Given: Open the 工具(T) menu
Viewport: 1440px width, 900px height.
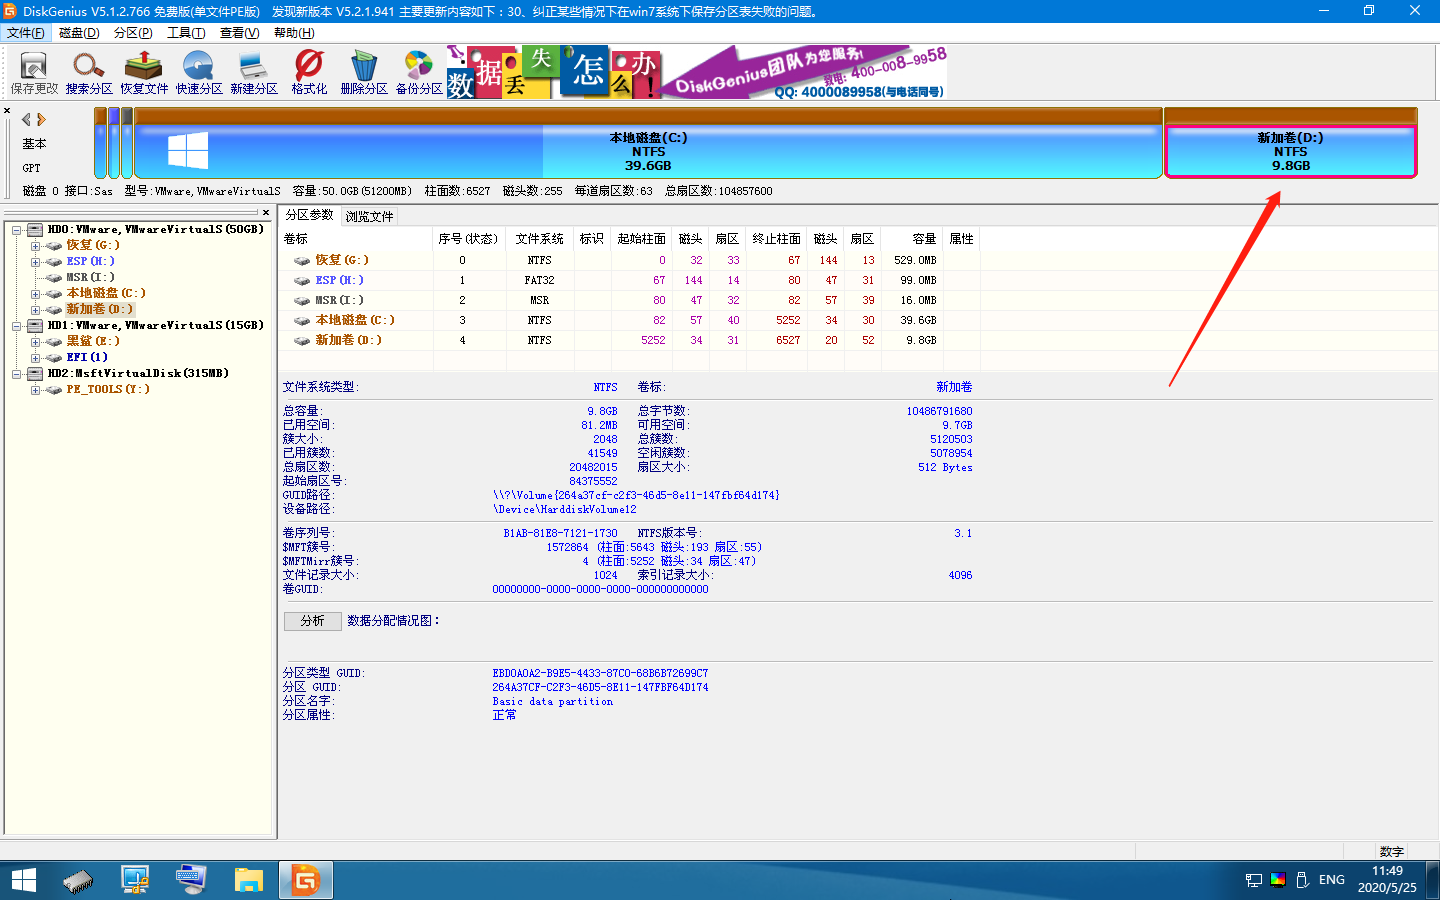Looking at the screenshot, I should [186, 33].
